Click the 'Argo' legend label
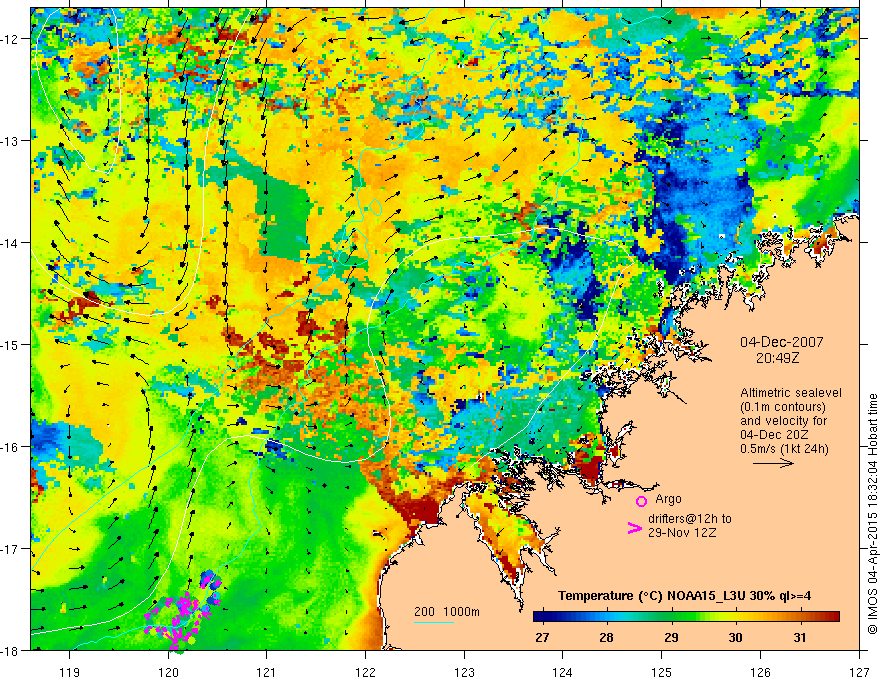This screenshot has height=680, width=880. (x=668, y=499)
